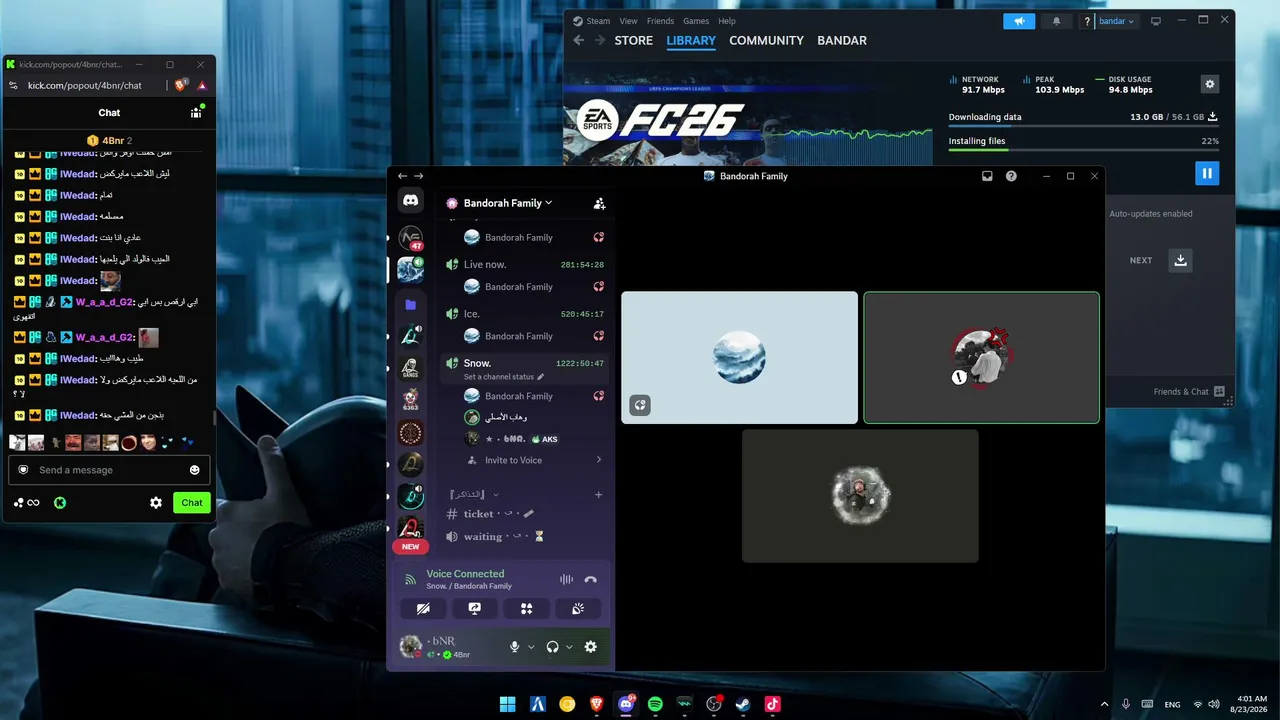Click the Send a message field in Kick
Viewport: 1280px width, 720px height.
click(x=108, y=470)
